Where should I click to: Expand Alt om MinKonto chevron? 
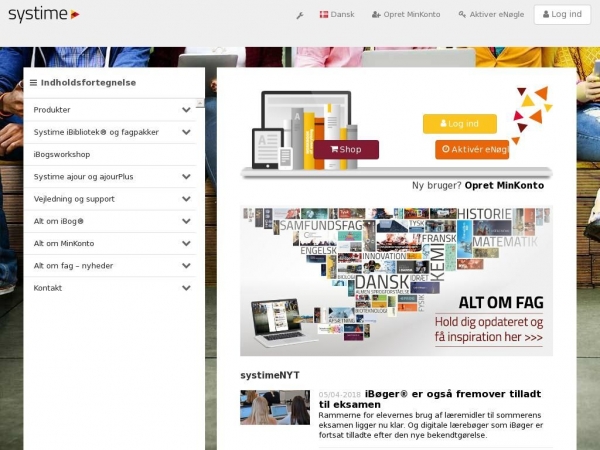coord(186,243)
